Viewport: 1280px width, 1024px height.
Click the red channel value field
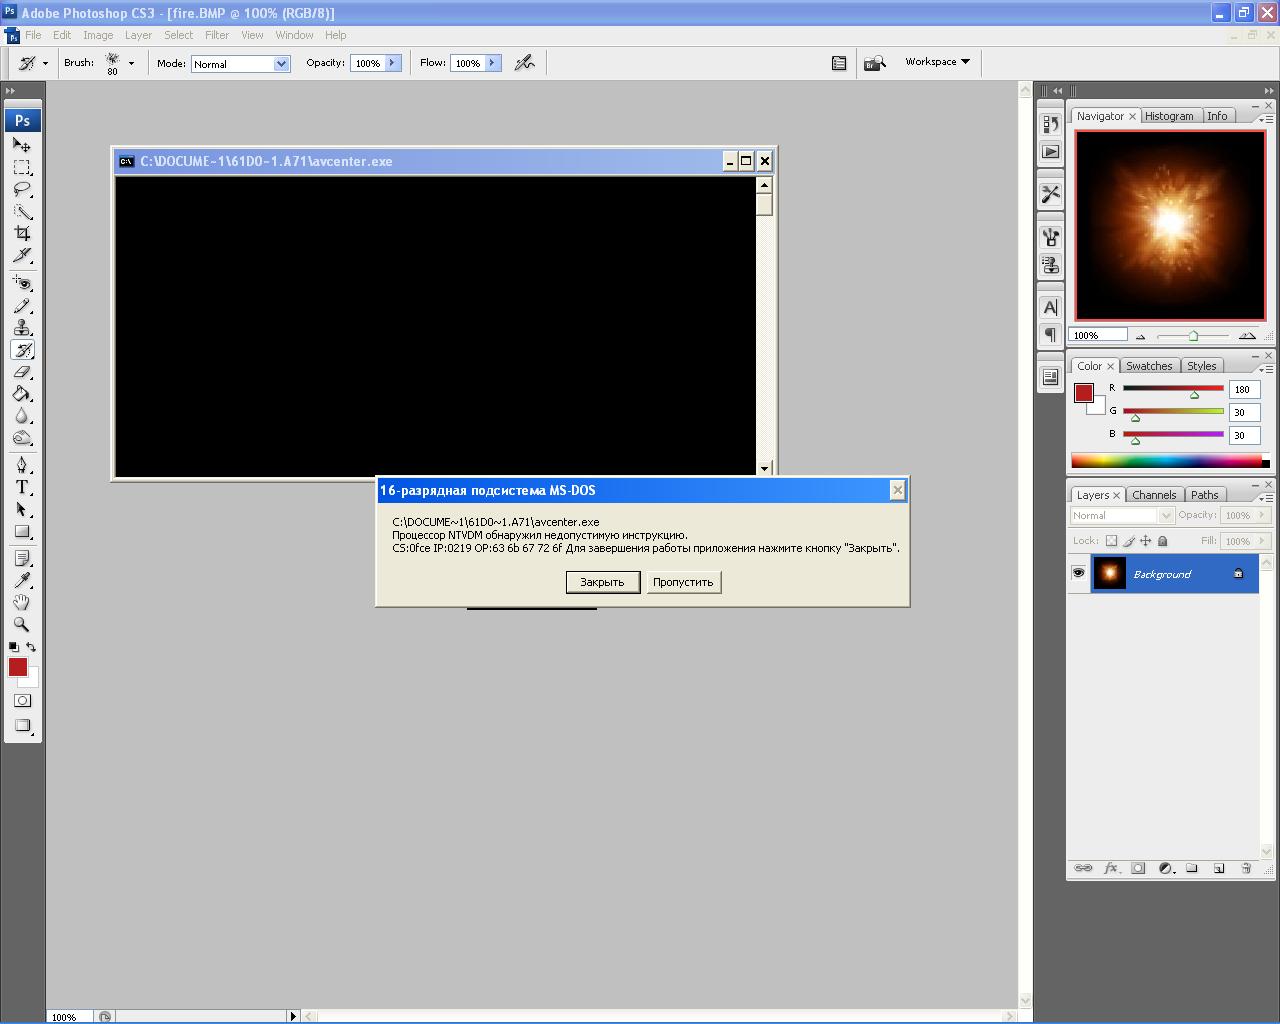pos(1243,390)
